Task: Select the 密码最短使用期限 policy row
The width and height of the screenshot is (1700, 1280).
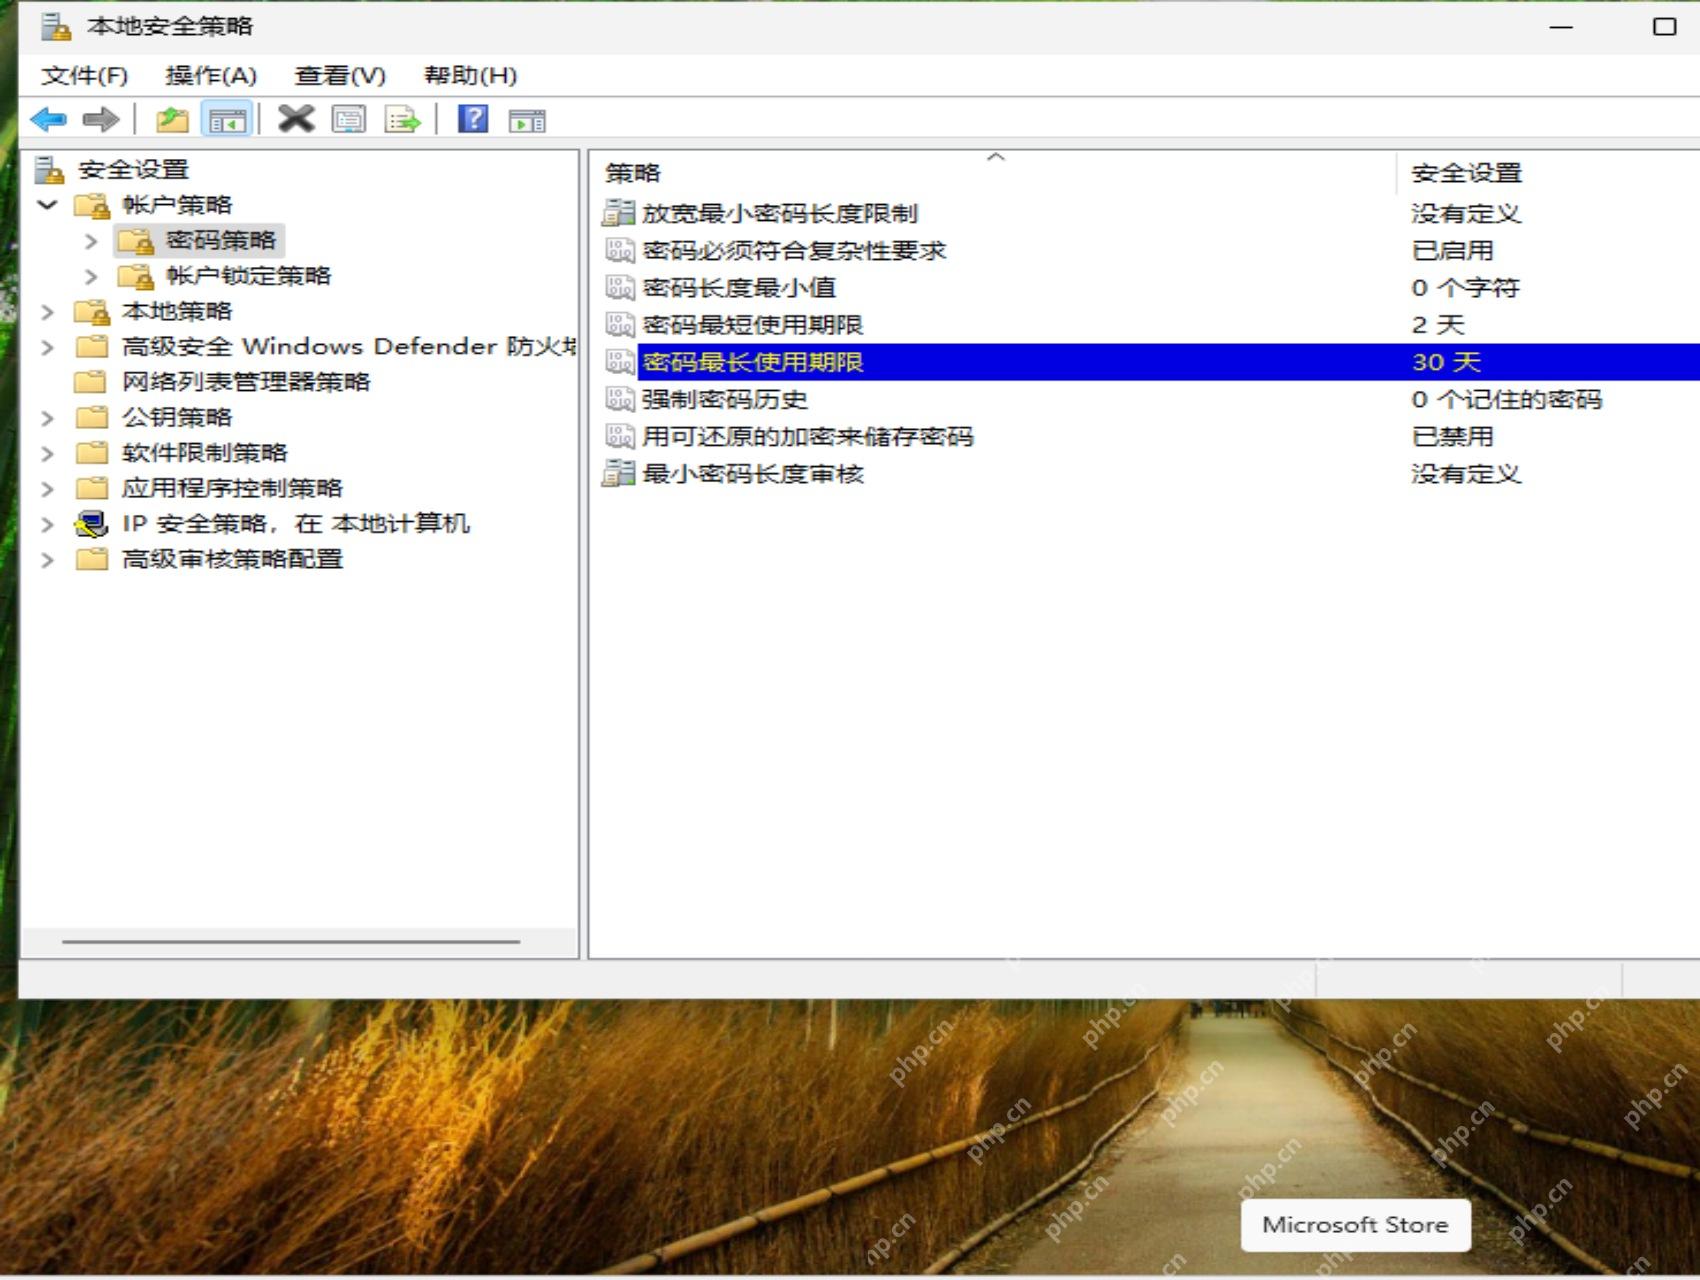Action: click(1150, 325)
